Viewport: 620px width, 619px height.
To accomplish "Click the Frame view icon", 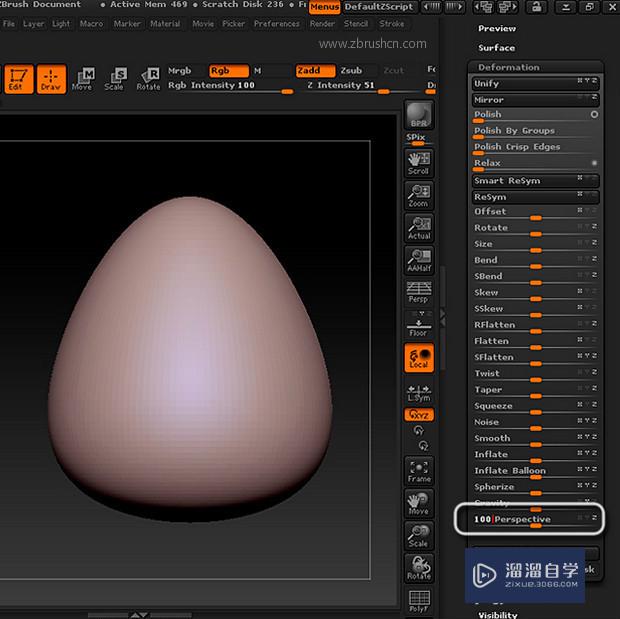I will click(419, 471).
